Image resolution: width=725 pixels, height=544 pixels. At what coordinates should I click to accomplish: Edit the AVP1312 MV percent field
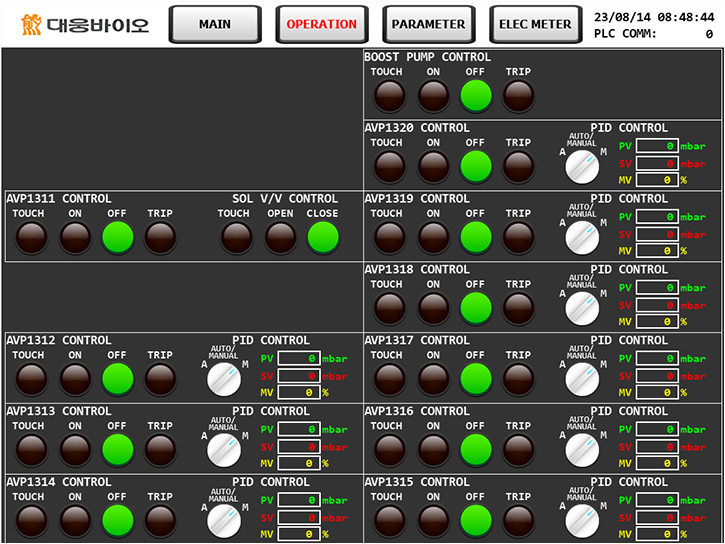pos(299,392)
